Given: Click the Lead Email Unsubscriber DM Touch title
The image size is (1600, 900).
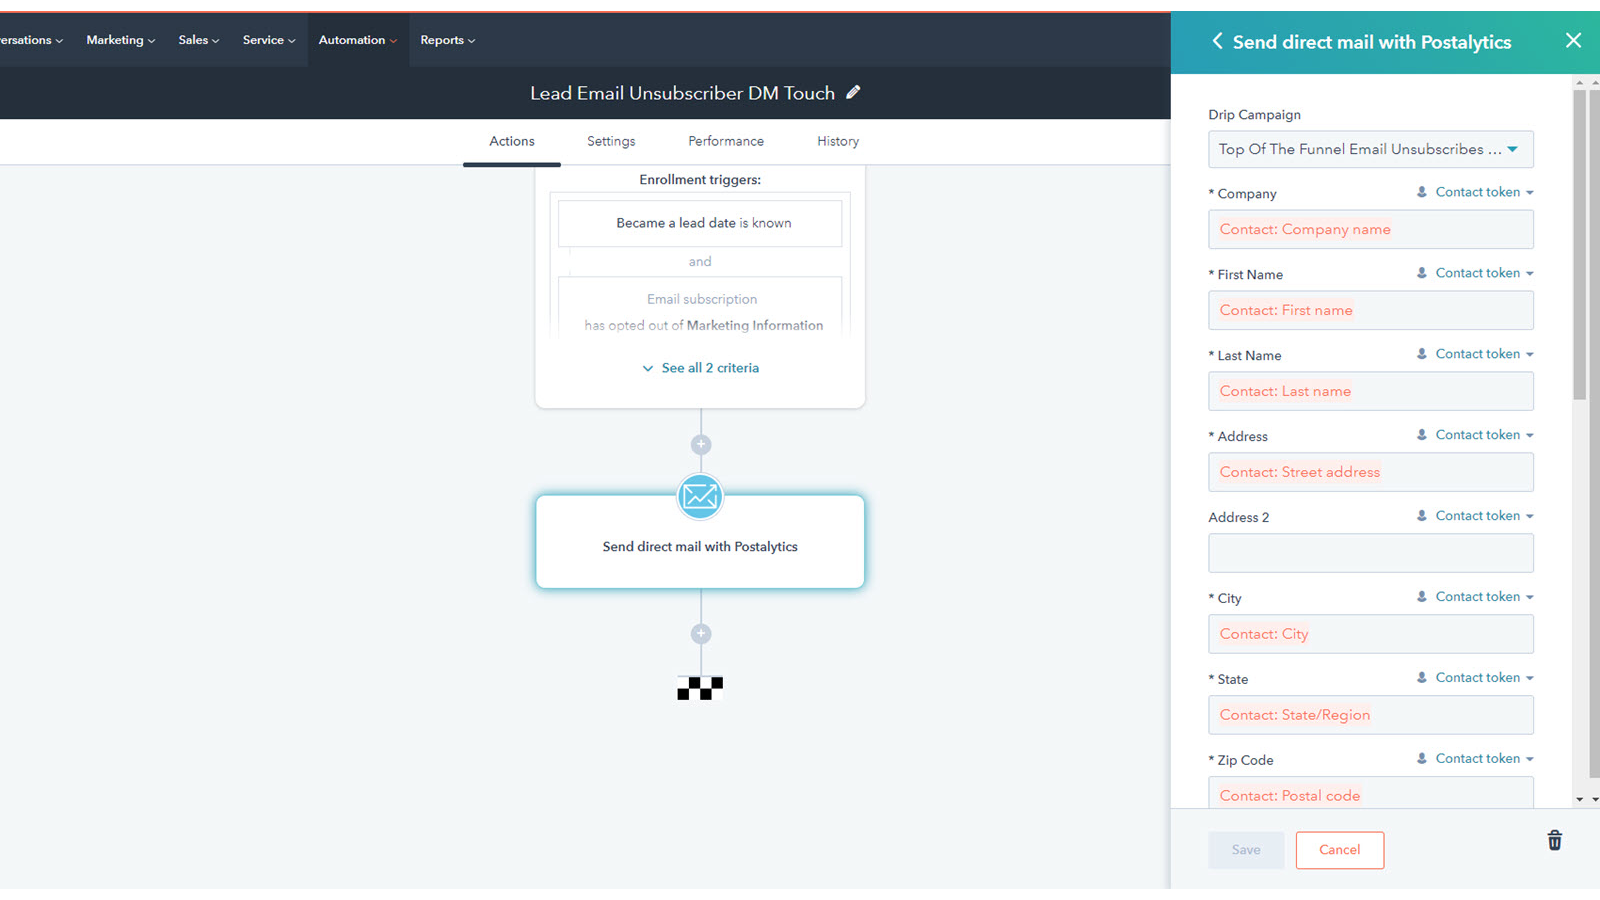Looking at the screenshot, I should coord(682,93).
